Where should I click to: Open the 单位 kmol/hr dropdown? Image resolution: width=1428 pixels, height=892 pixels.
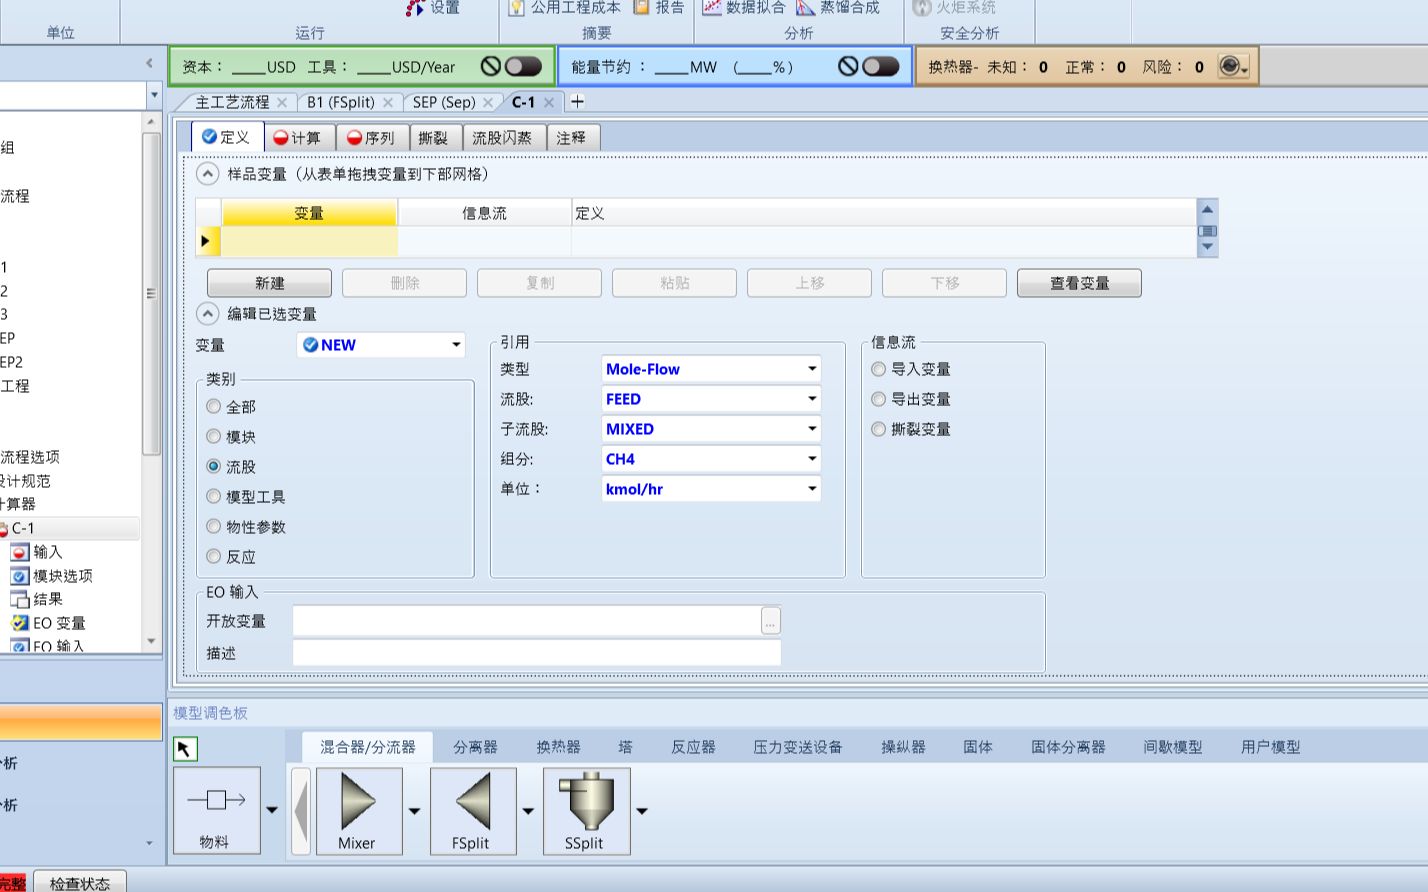[812, 489]
